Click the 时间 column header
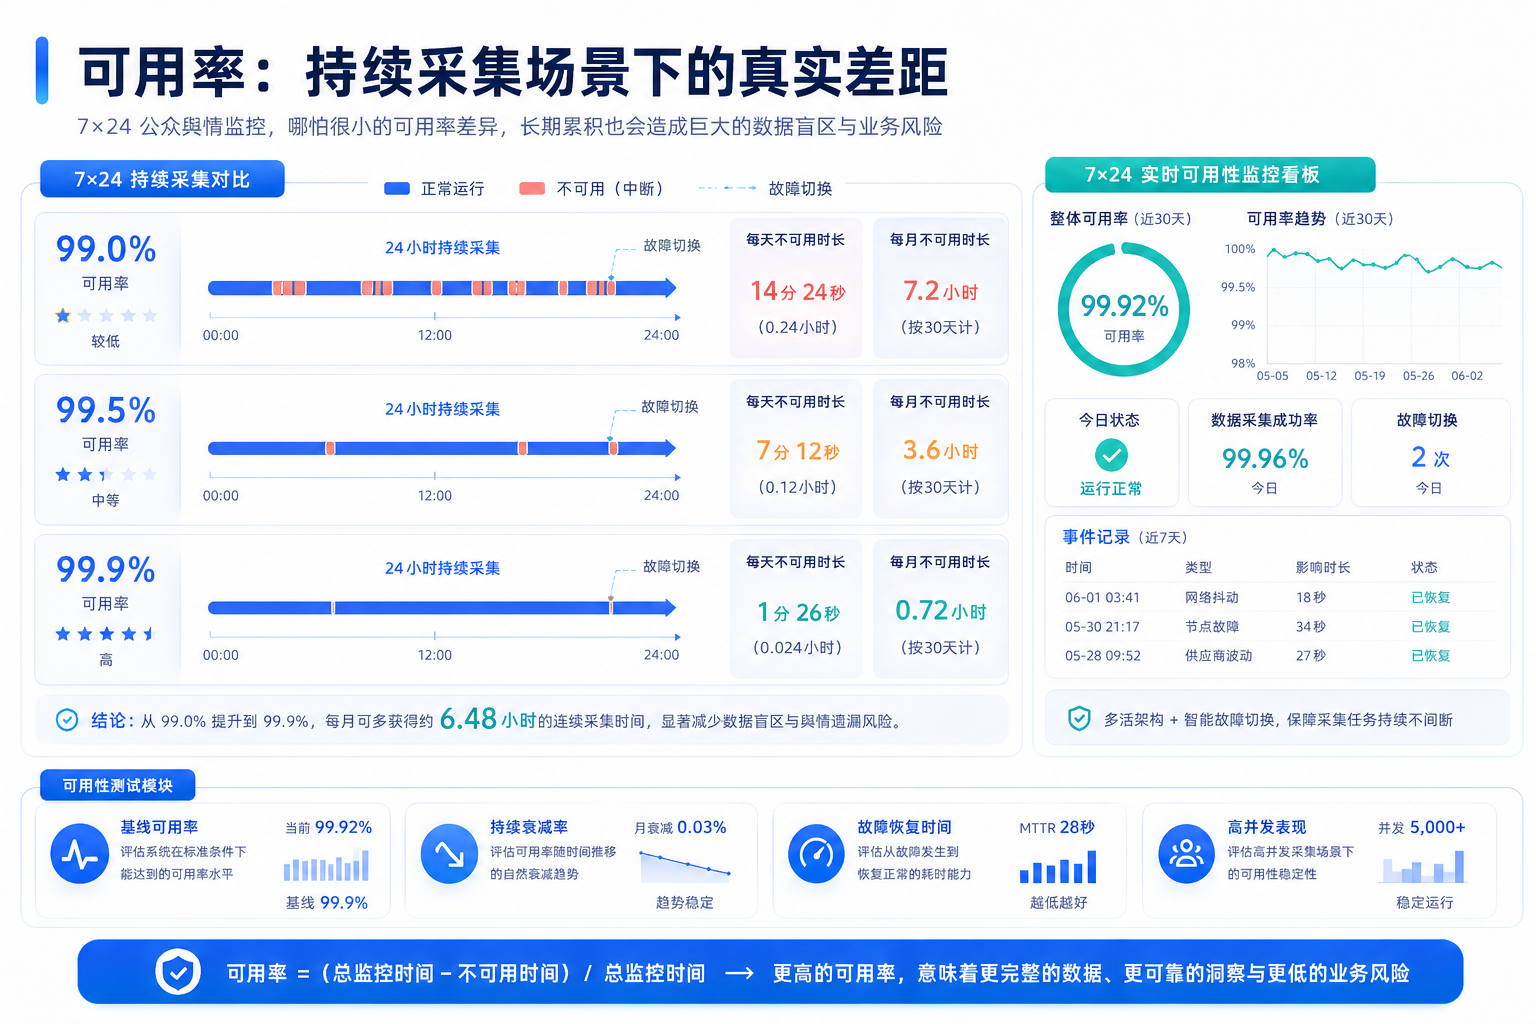Screen dimensions: 1536x1024 tap(1079, 567)
